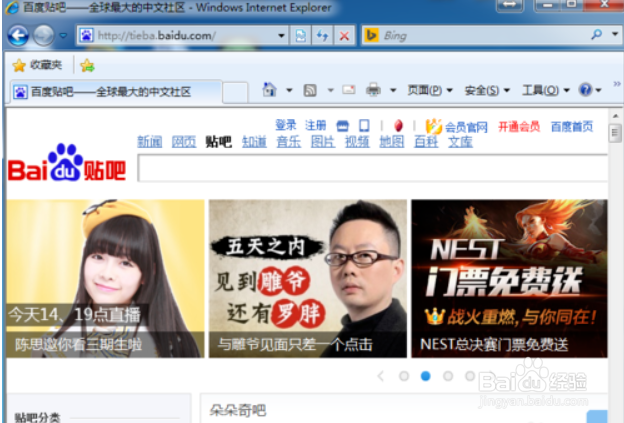Click the browser Forward arrow button
This screenshot has height=423, width=624.
coord(43,36)
